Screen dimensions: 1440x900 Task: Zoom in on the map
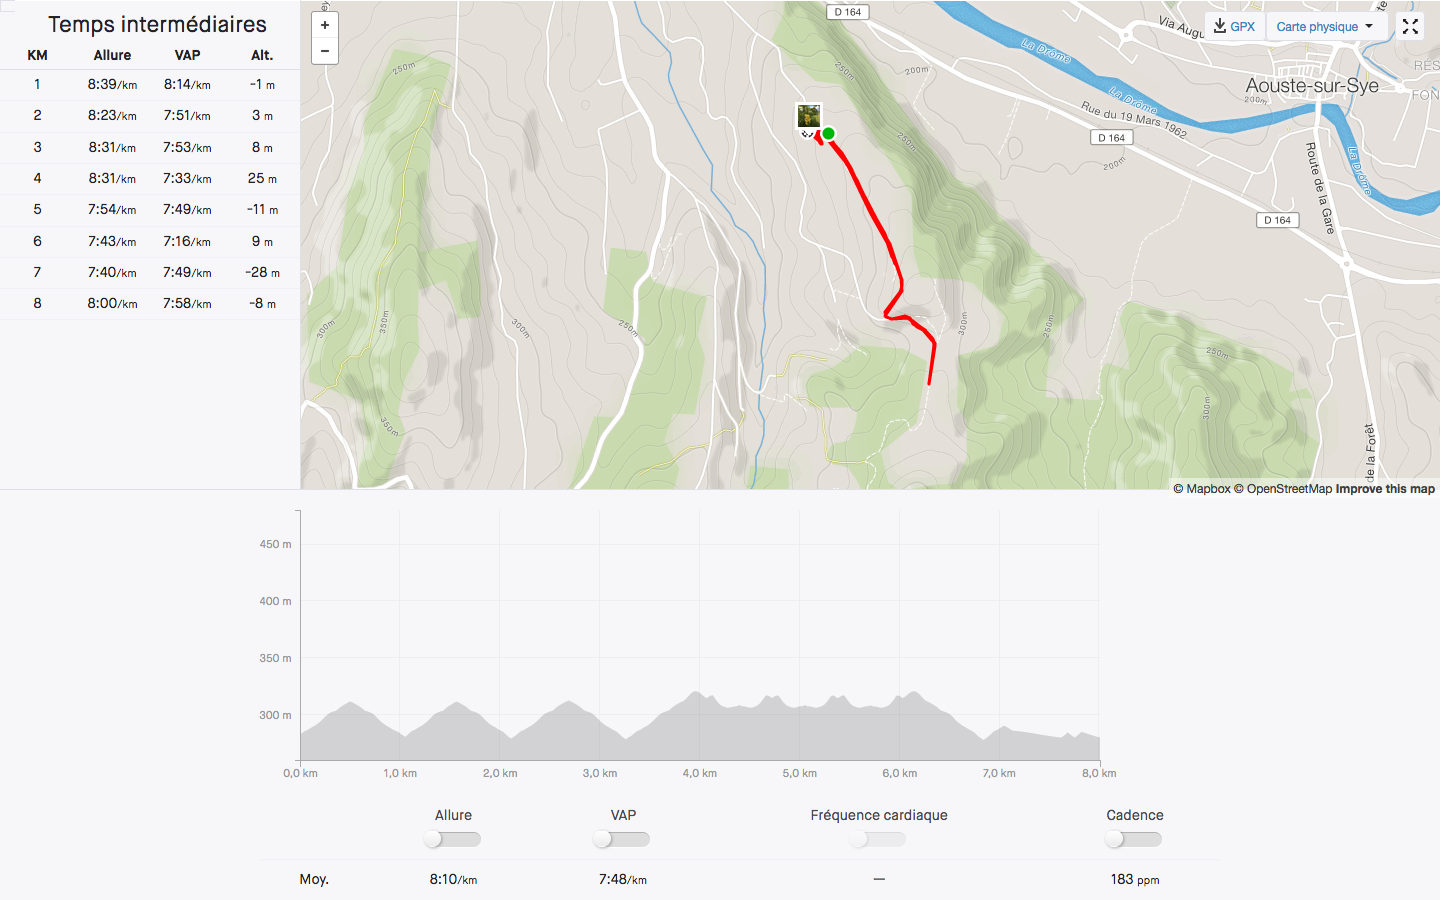tap(325, 25)
